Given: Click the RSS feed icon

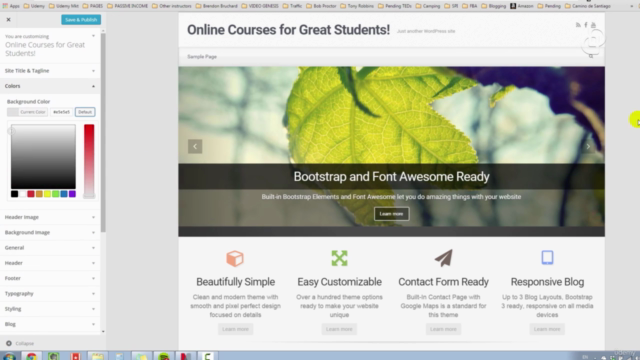Looking at the screenshot, I should (578, 25).
